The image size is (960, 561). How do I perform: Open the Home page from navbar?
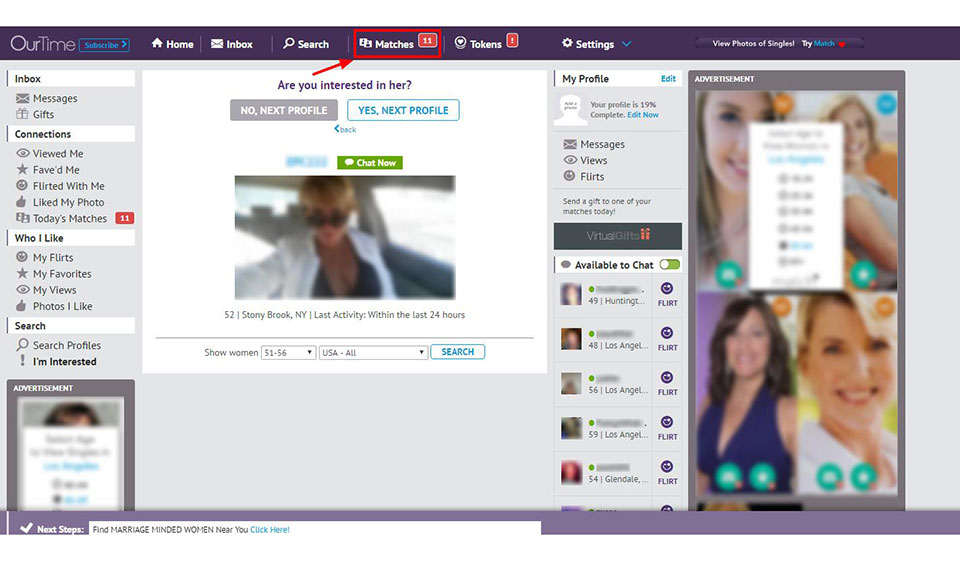(172, 44)
